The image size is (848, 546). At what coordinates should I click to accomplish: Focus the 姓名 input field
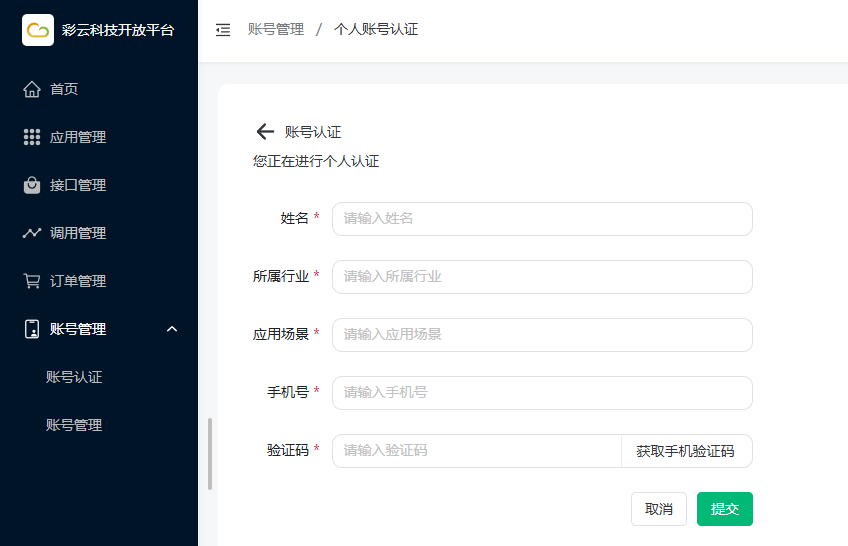542,219
